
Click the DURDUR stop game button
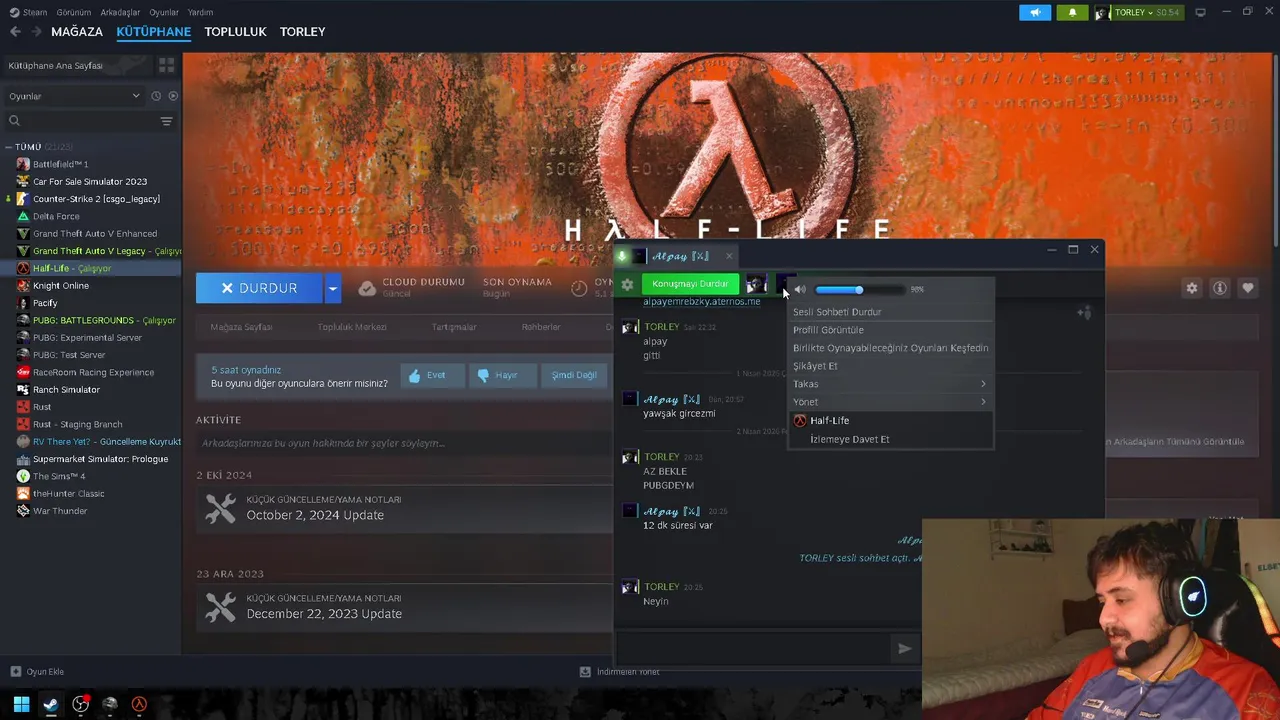coord(259,288)
